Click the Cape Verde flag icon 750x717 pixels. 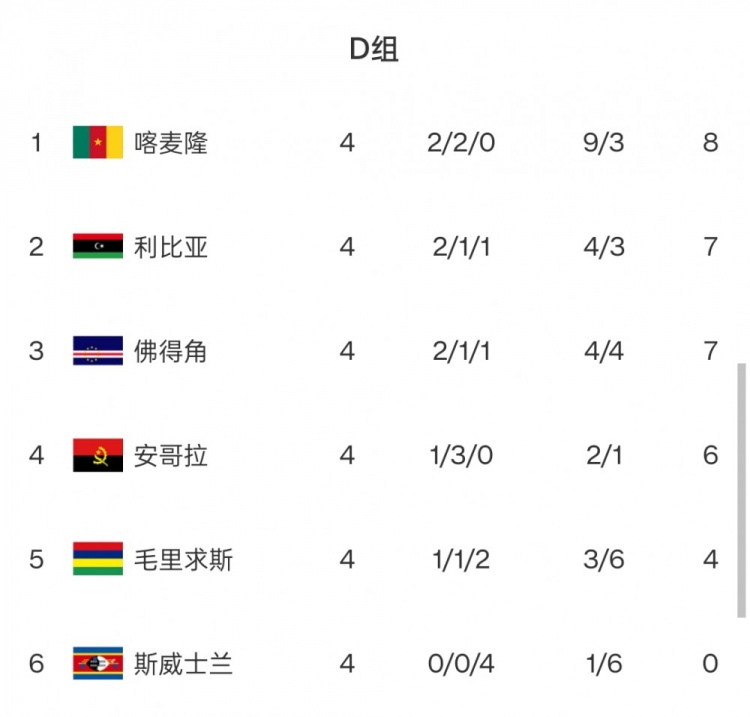(98, 351)
